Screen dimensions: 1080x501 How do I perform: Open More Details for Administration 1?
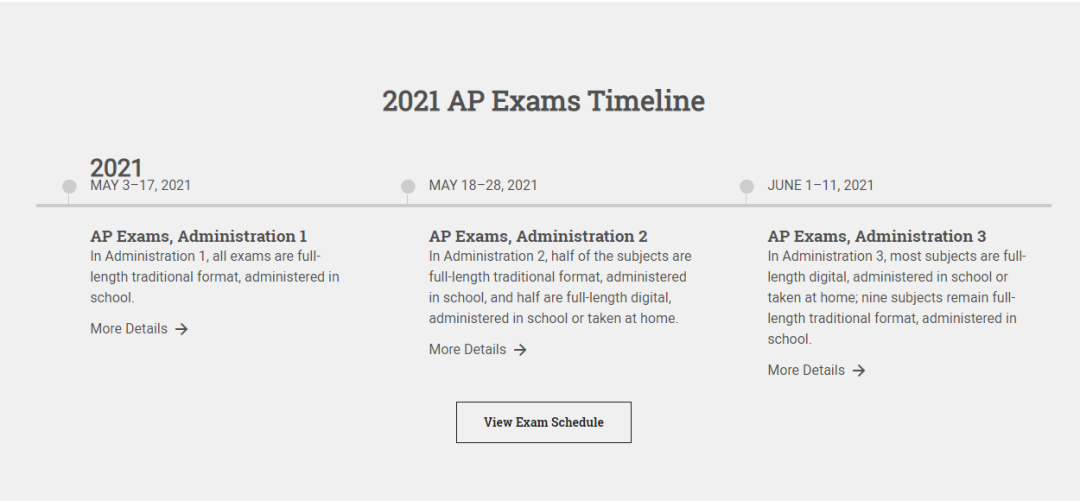point(139,329)
